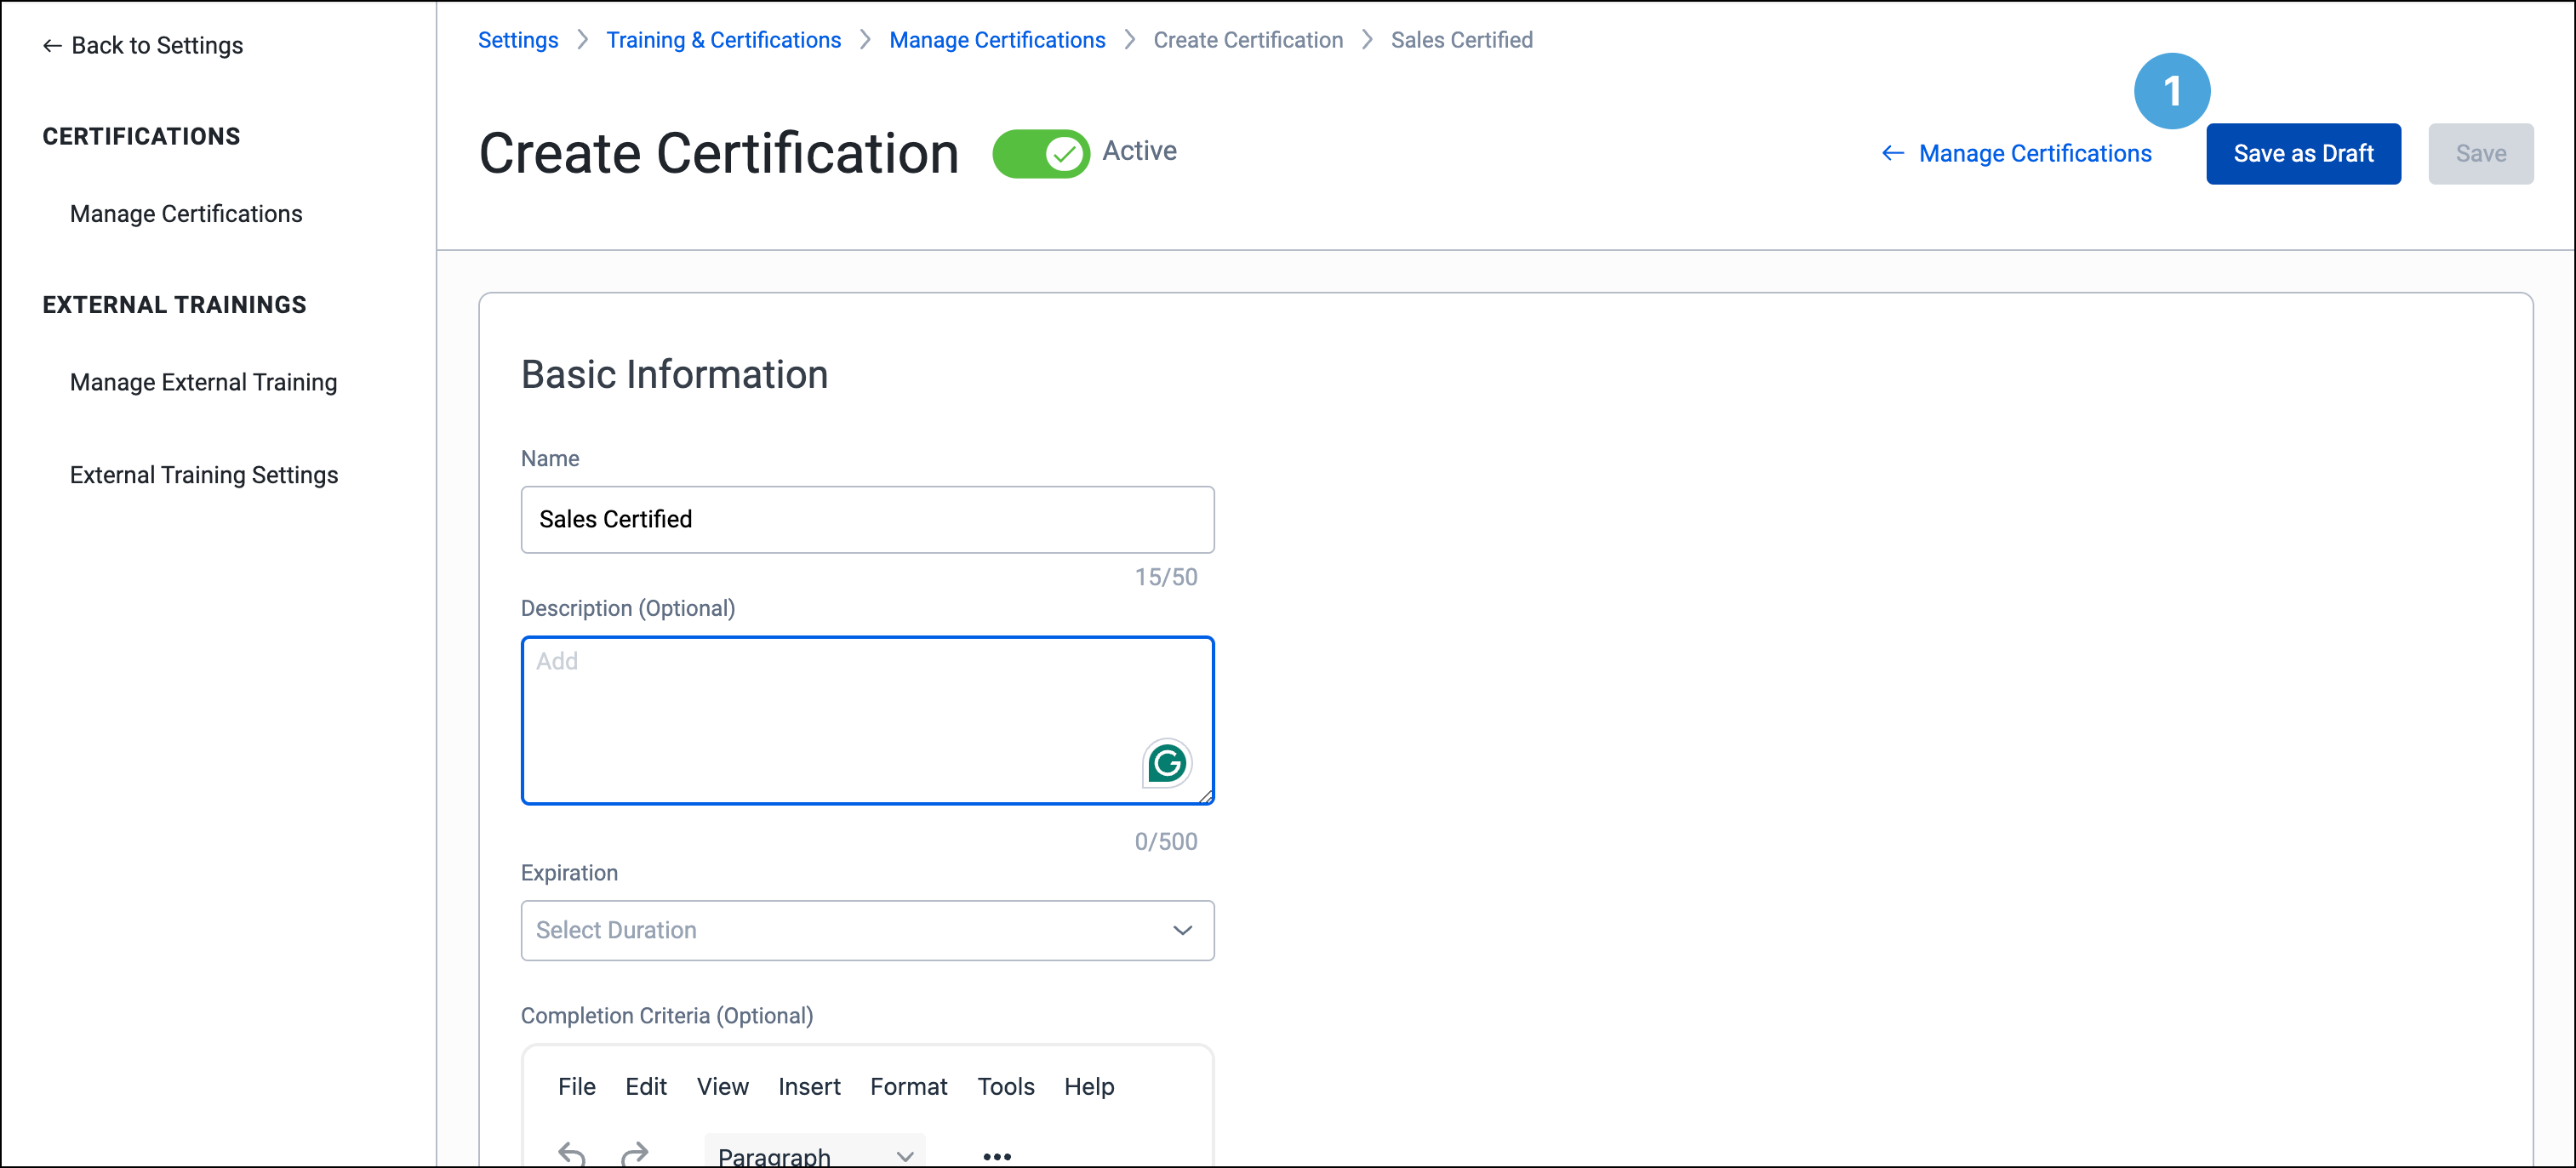Viewport: 2576px width, 1168px height.
Task: Select Manage External Training in sidebar
Action: pos(203,383)
